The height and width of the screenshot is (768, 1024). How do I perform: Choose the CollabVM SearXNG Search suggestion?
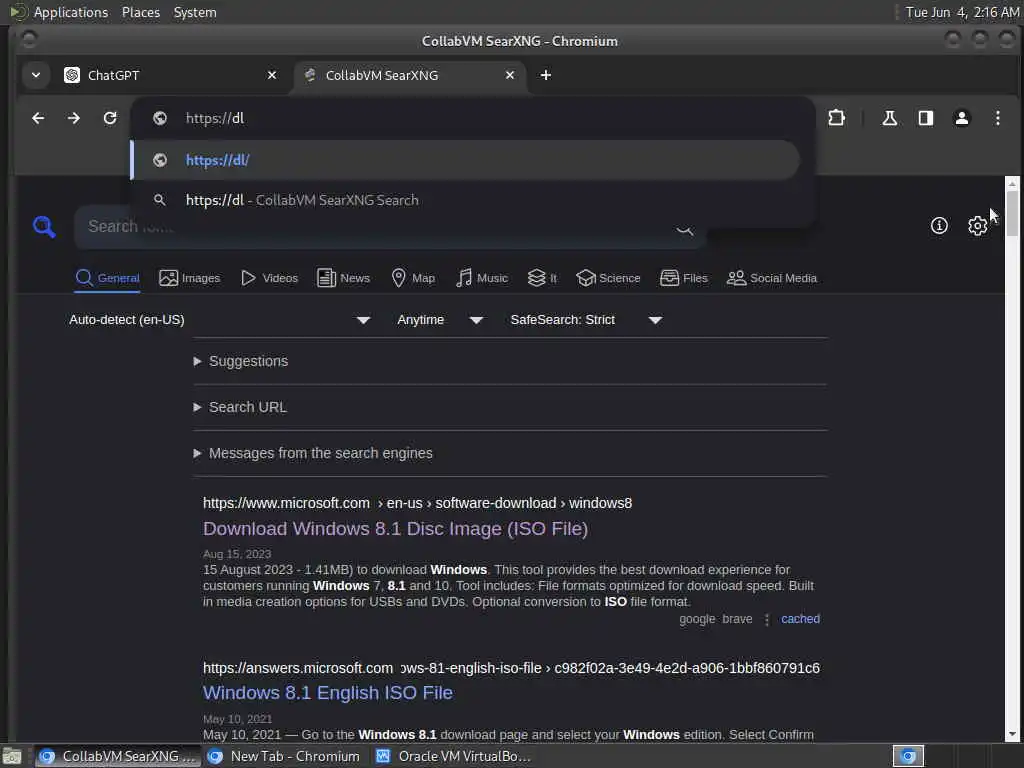coord(465,200)
